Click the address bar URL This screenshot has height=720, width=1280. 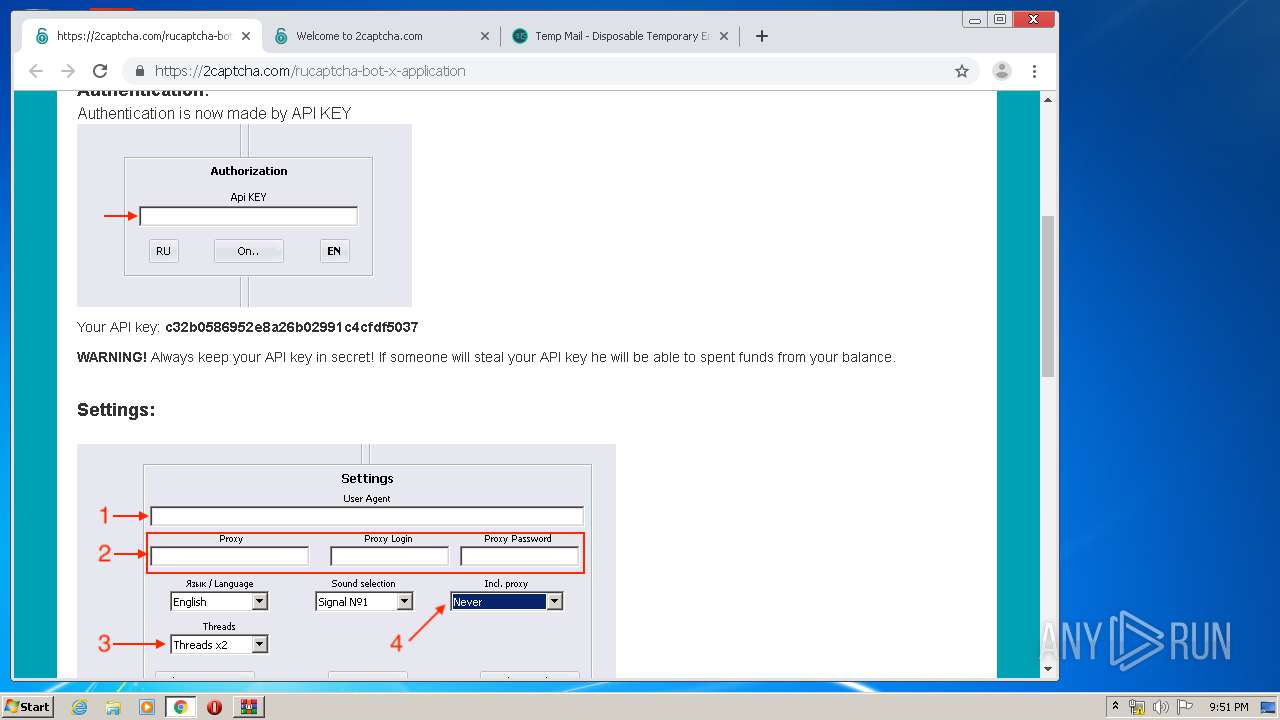[x=310, y=71]
